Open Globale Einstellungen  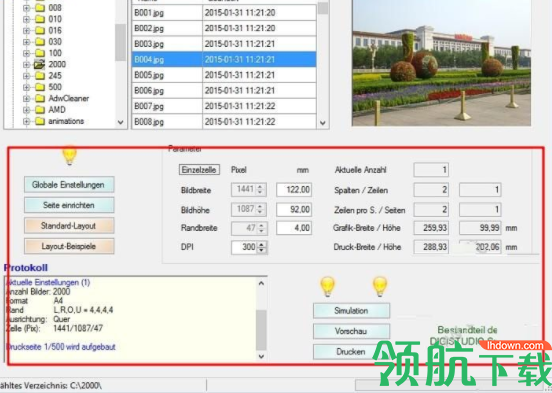(69, 185)
